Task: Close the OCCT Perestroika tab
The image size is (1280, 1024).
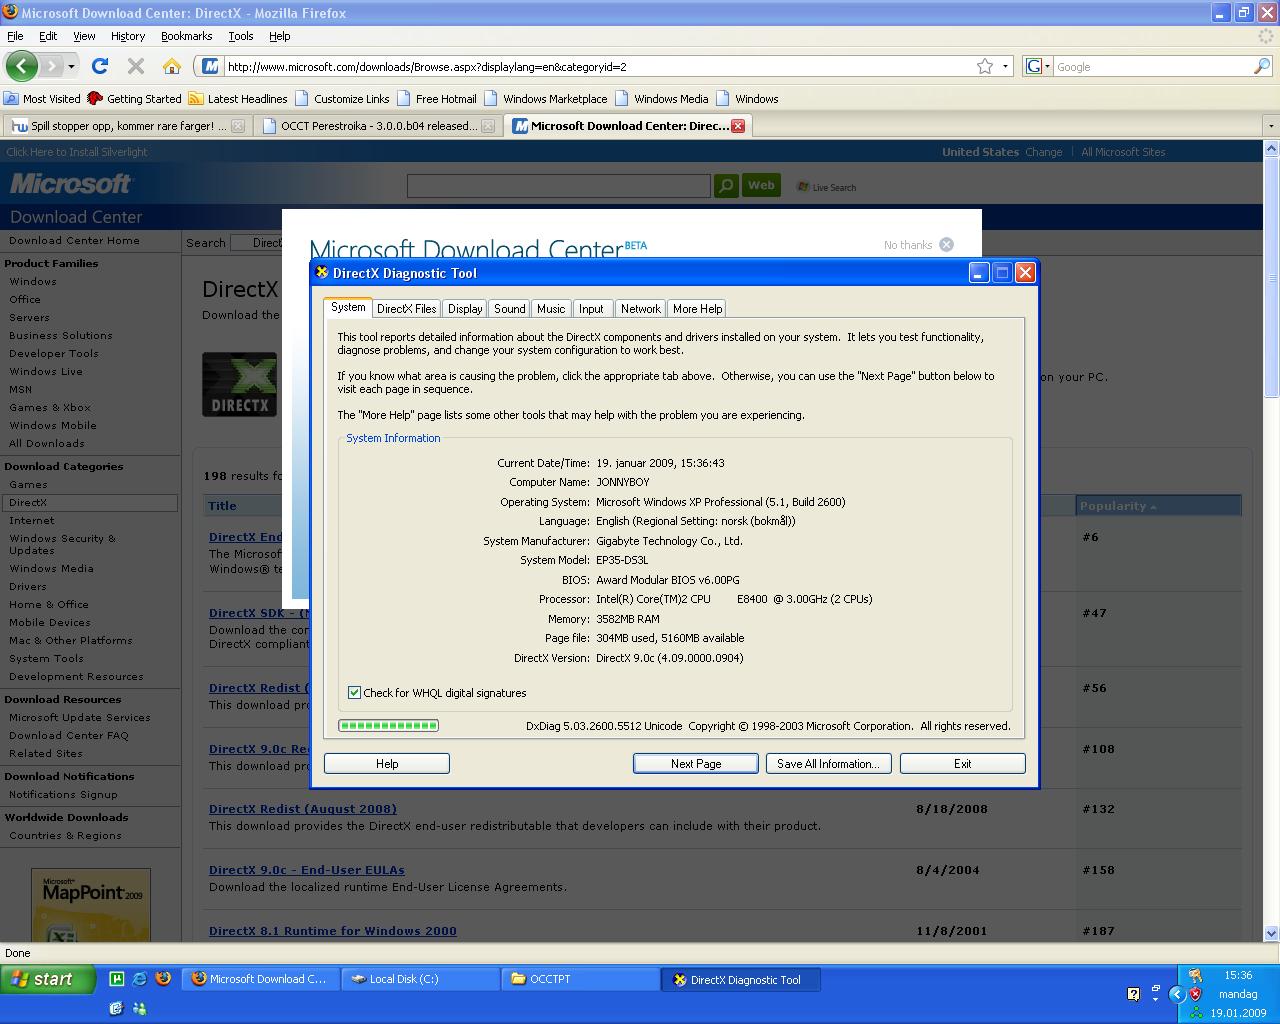Action: click(x=488, y=126)
